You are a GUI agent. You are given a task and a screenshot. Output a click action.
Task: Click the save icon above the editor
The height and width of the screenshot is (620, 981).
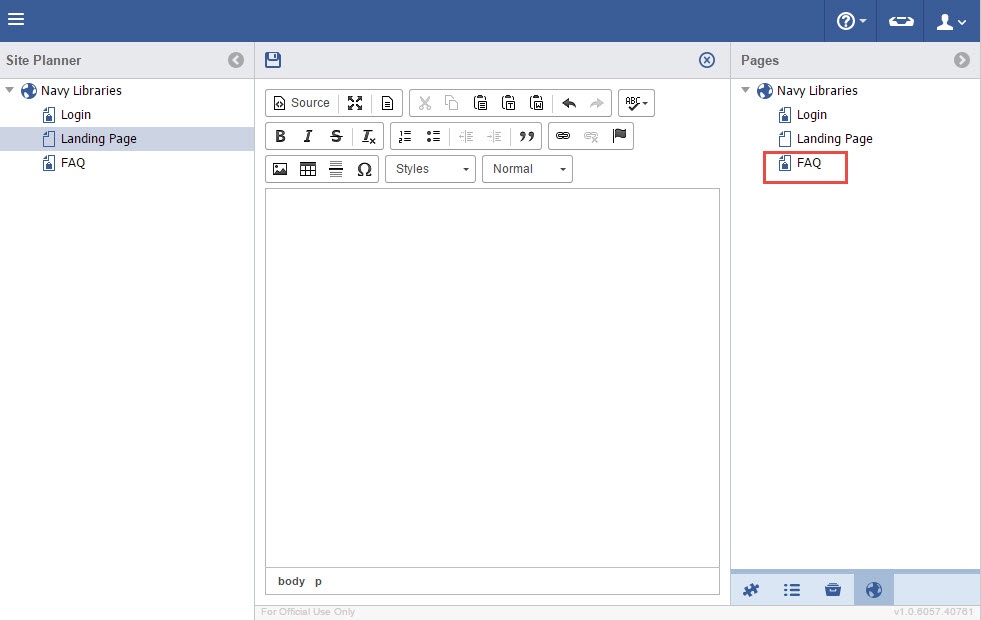pos(273,60)
